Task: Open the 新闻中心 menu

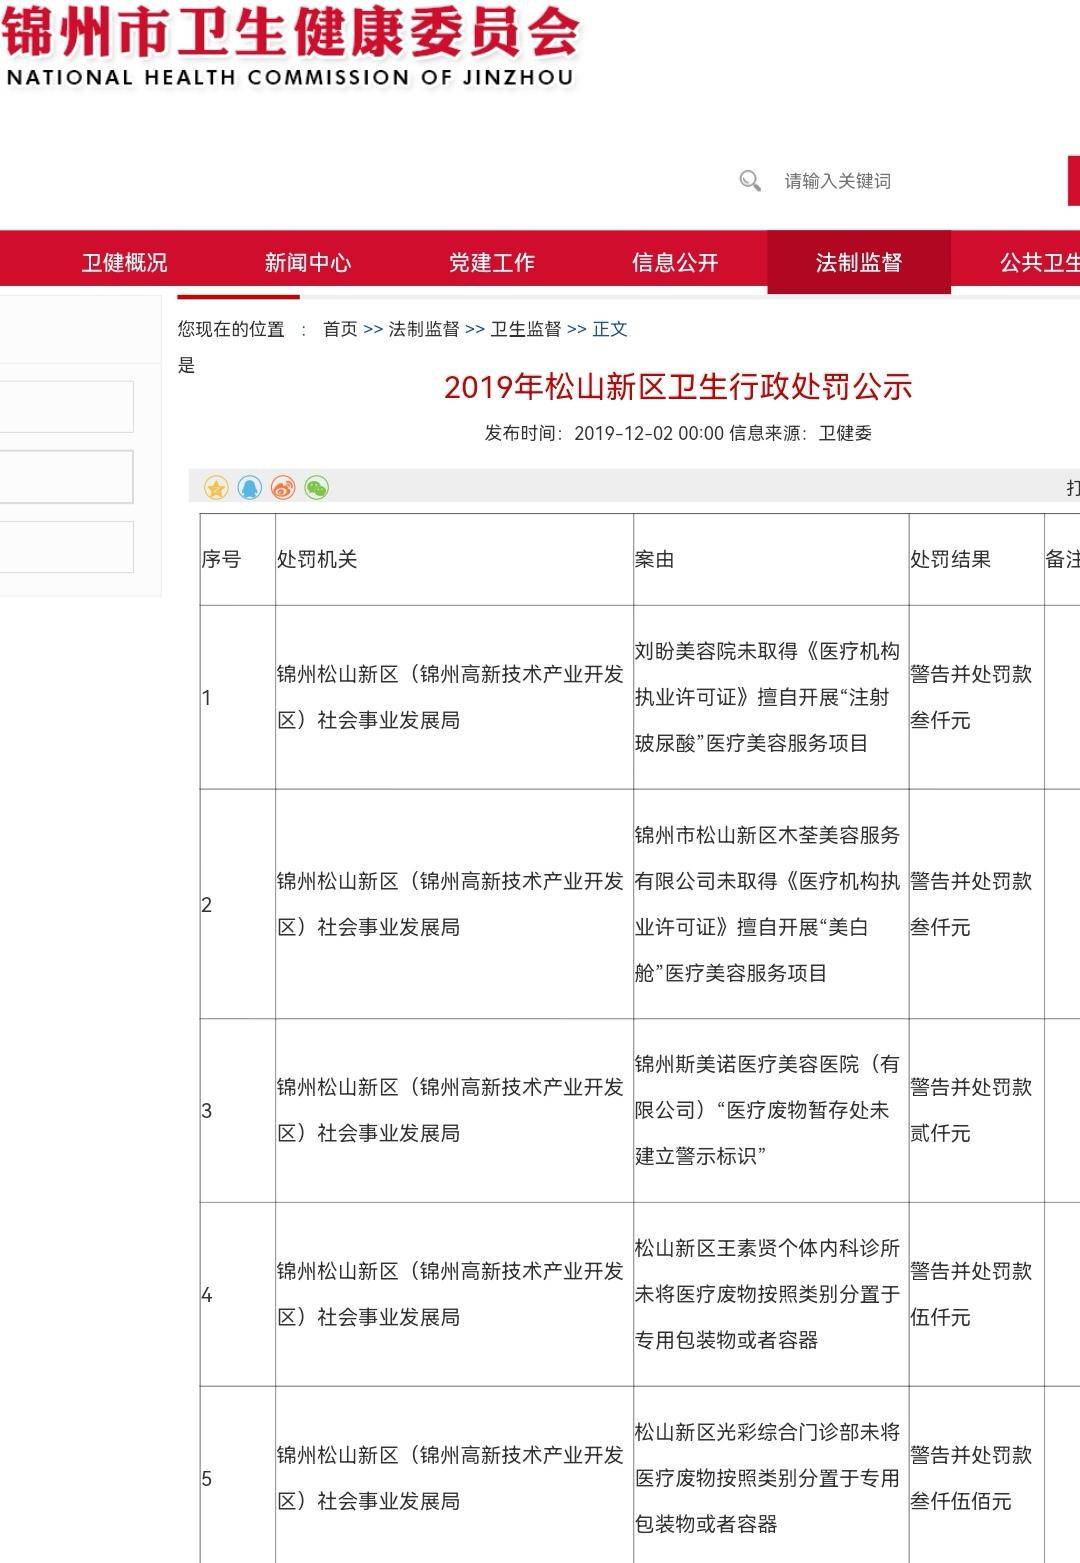Action: 308,263
